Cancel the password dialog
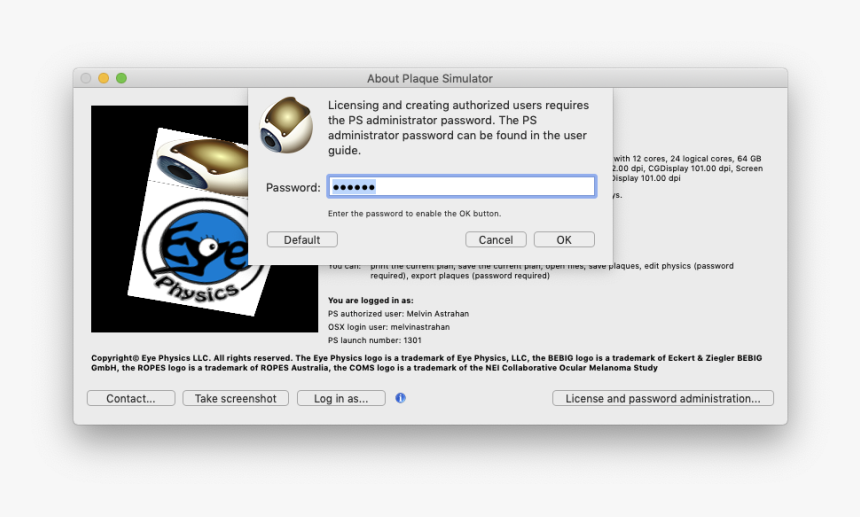Image resolution: width=860 pixels, height=517 pixels. 496,240
